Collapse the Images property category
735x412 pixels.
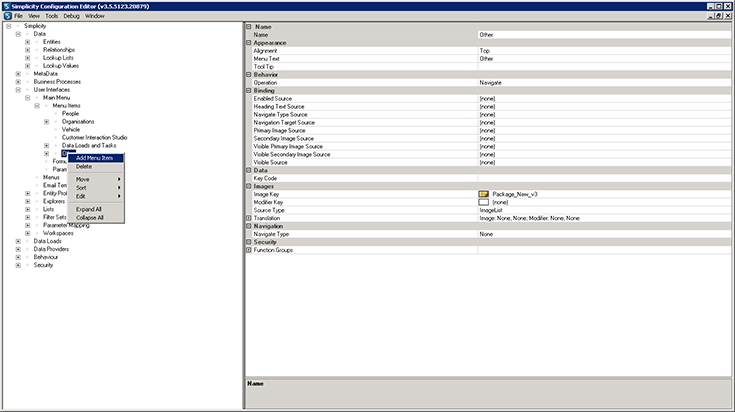(249, 186)
